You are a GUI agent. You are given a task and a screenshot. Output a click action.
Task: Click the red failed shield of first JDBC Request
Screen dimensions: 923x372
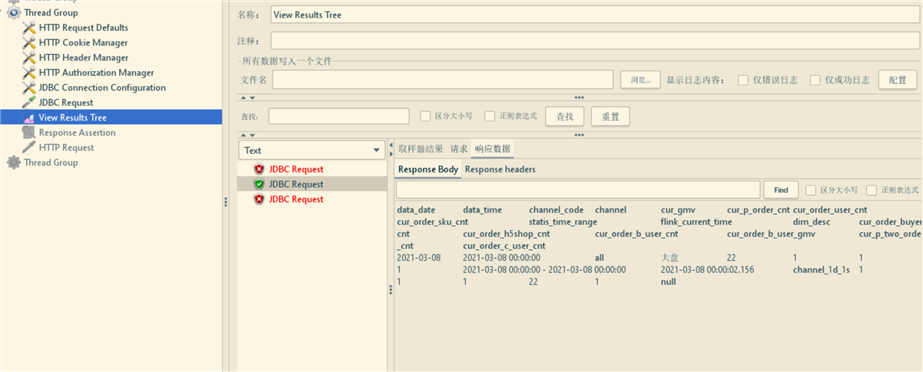point(259,170)
